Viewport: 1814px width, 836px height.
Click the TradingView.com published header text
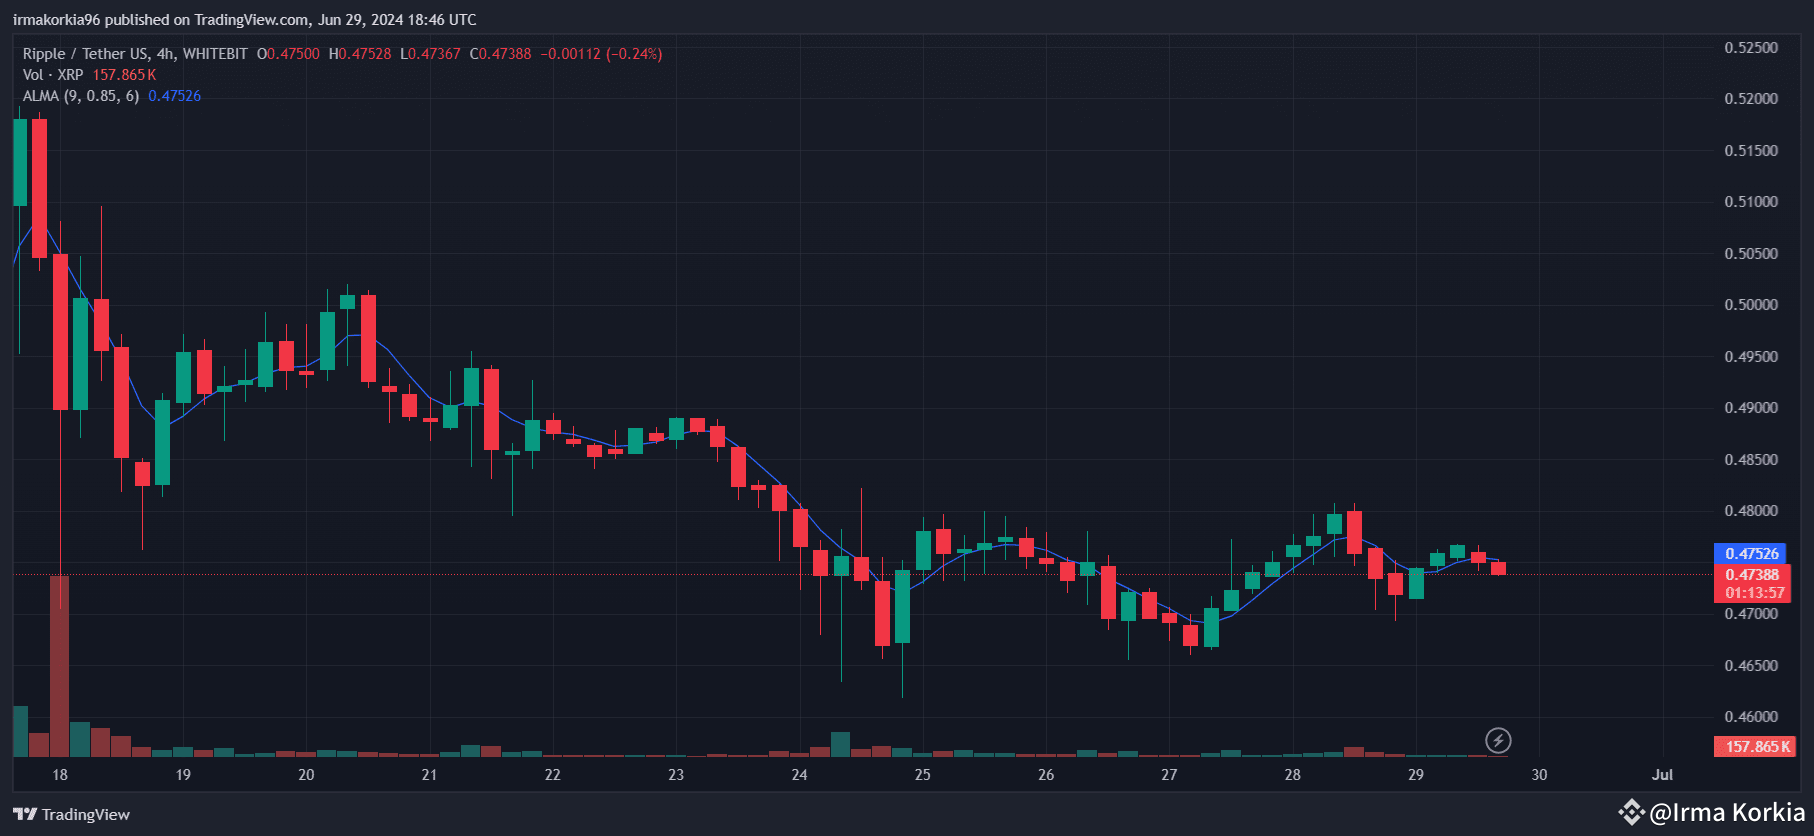pos(244,20)
